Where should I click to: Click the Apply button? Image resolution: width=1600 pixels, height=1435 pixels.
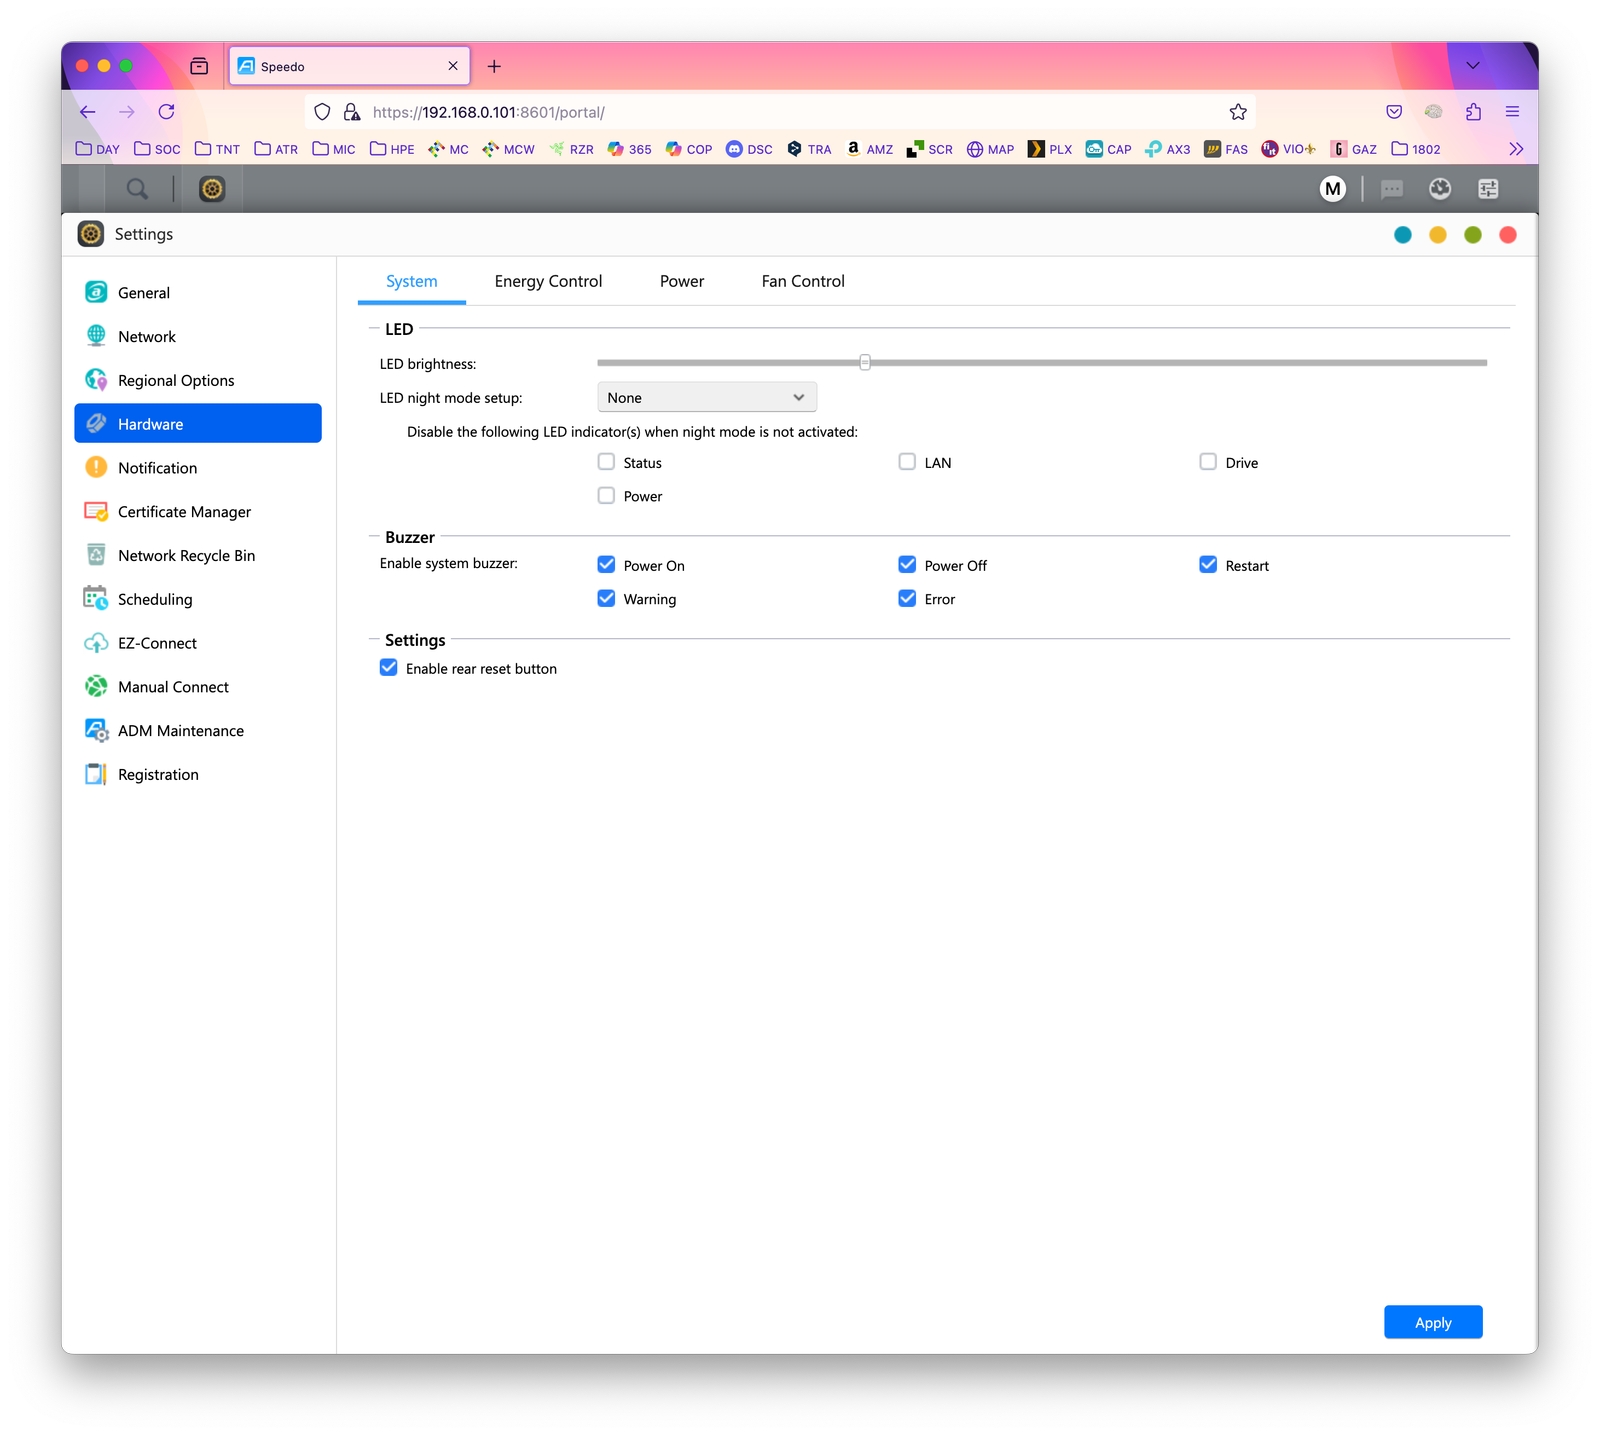[1433, 1322]
